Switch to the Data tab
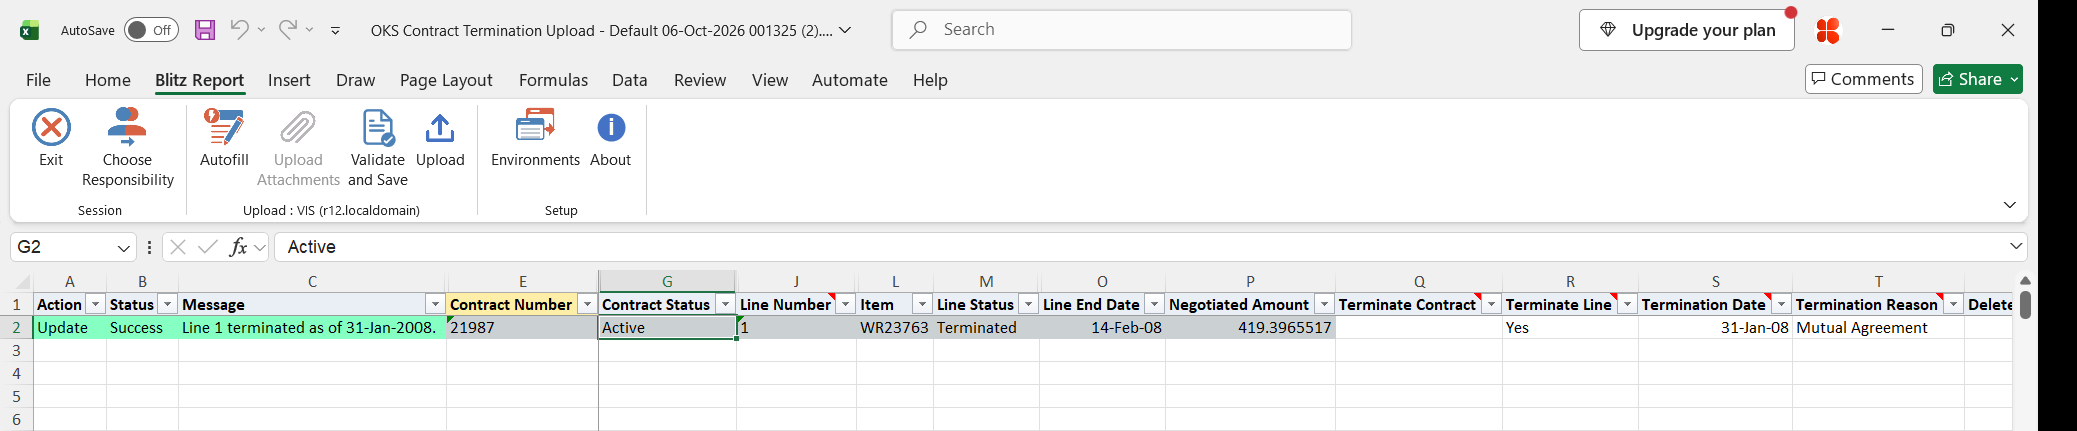2077x431 pixels. [630, 80]
